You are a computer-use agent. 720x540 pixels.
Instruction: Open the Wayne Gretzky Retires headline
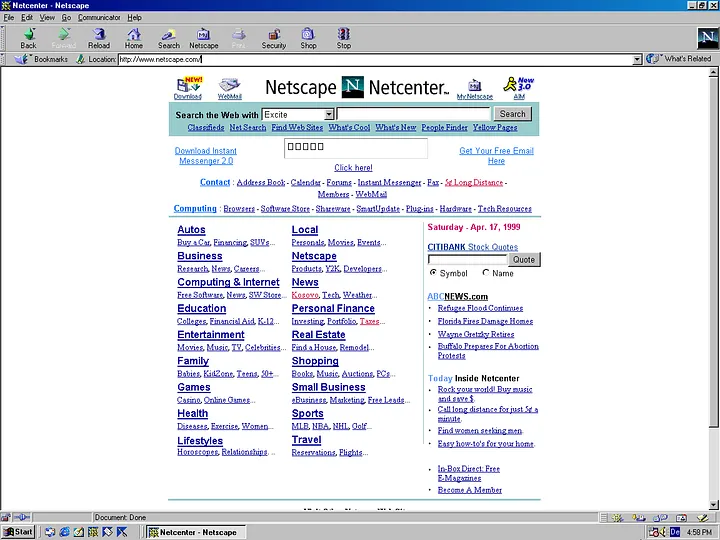476,334
